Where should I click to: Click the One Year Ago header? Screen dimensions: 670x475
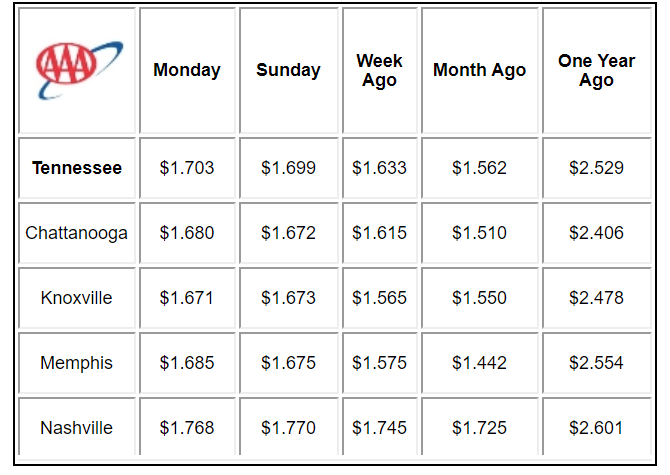(597, 70)
